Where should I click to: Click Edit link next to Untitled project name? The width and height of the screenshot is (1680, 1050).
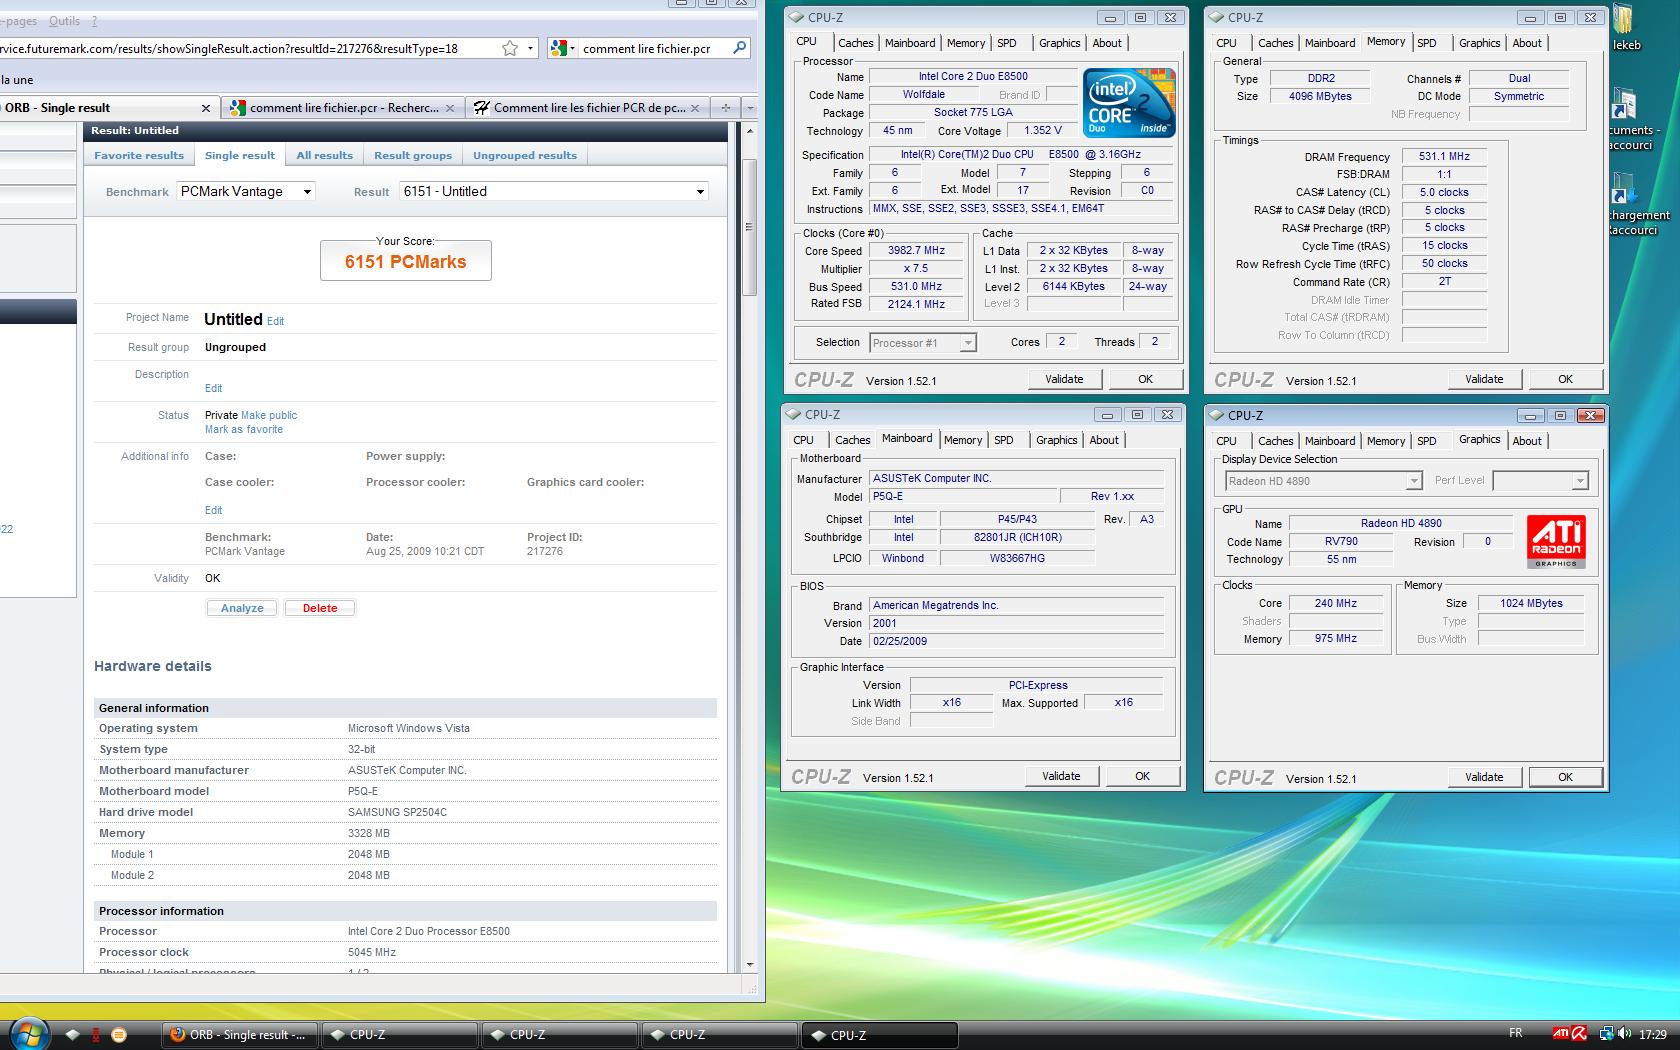coord(276,321)
